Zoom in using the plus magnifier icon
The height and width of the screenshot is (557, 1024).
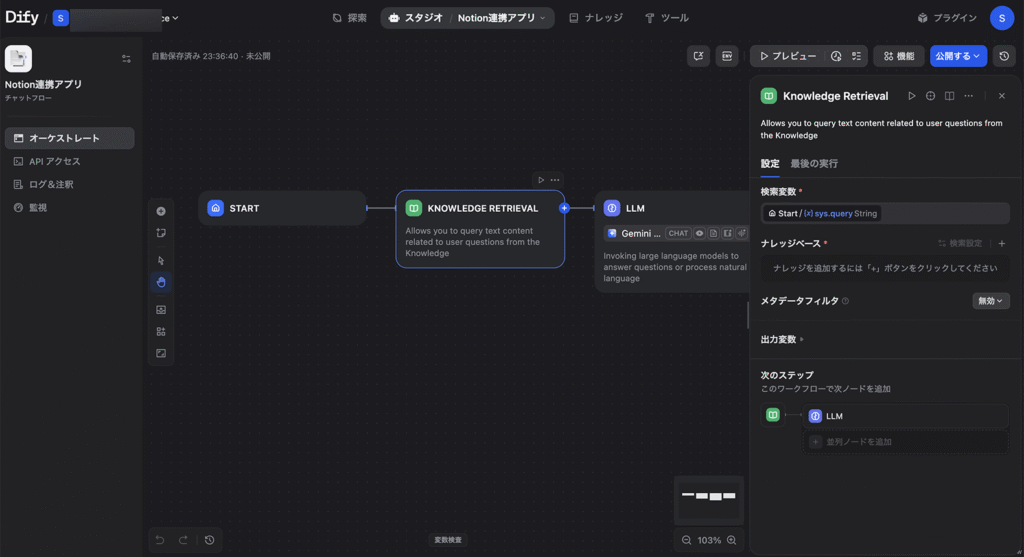[732, 540]
